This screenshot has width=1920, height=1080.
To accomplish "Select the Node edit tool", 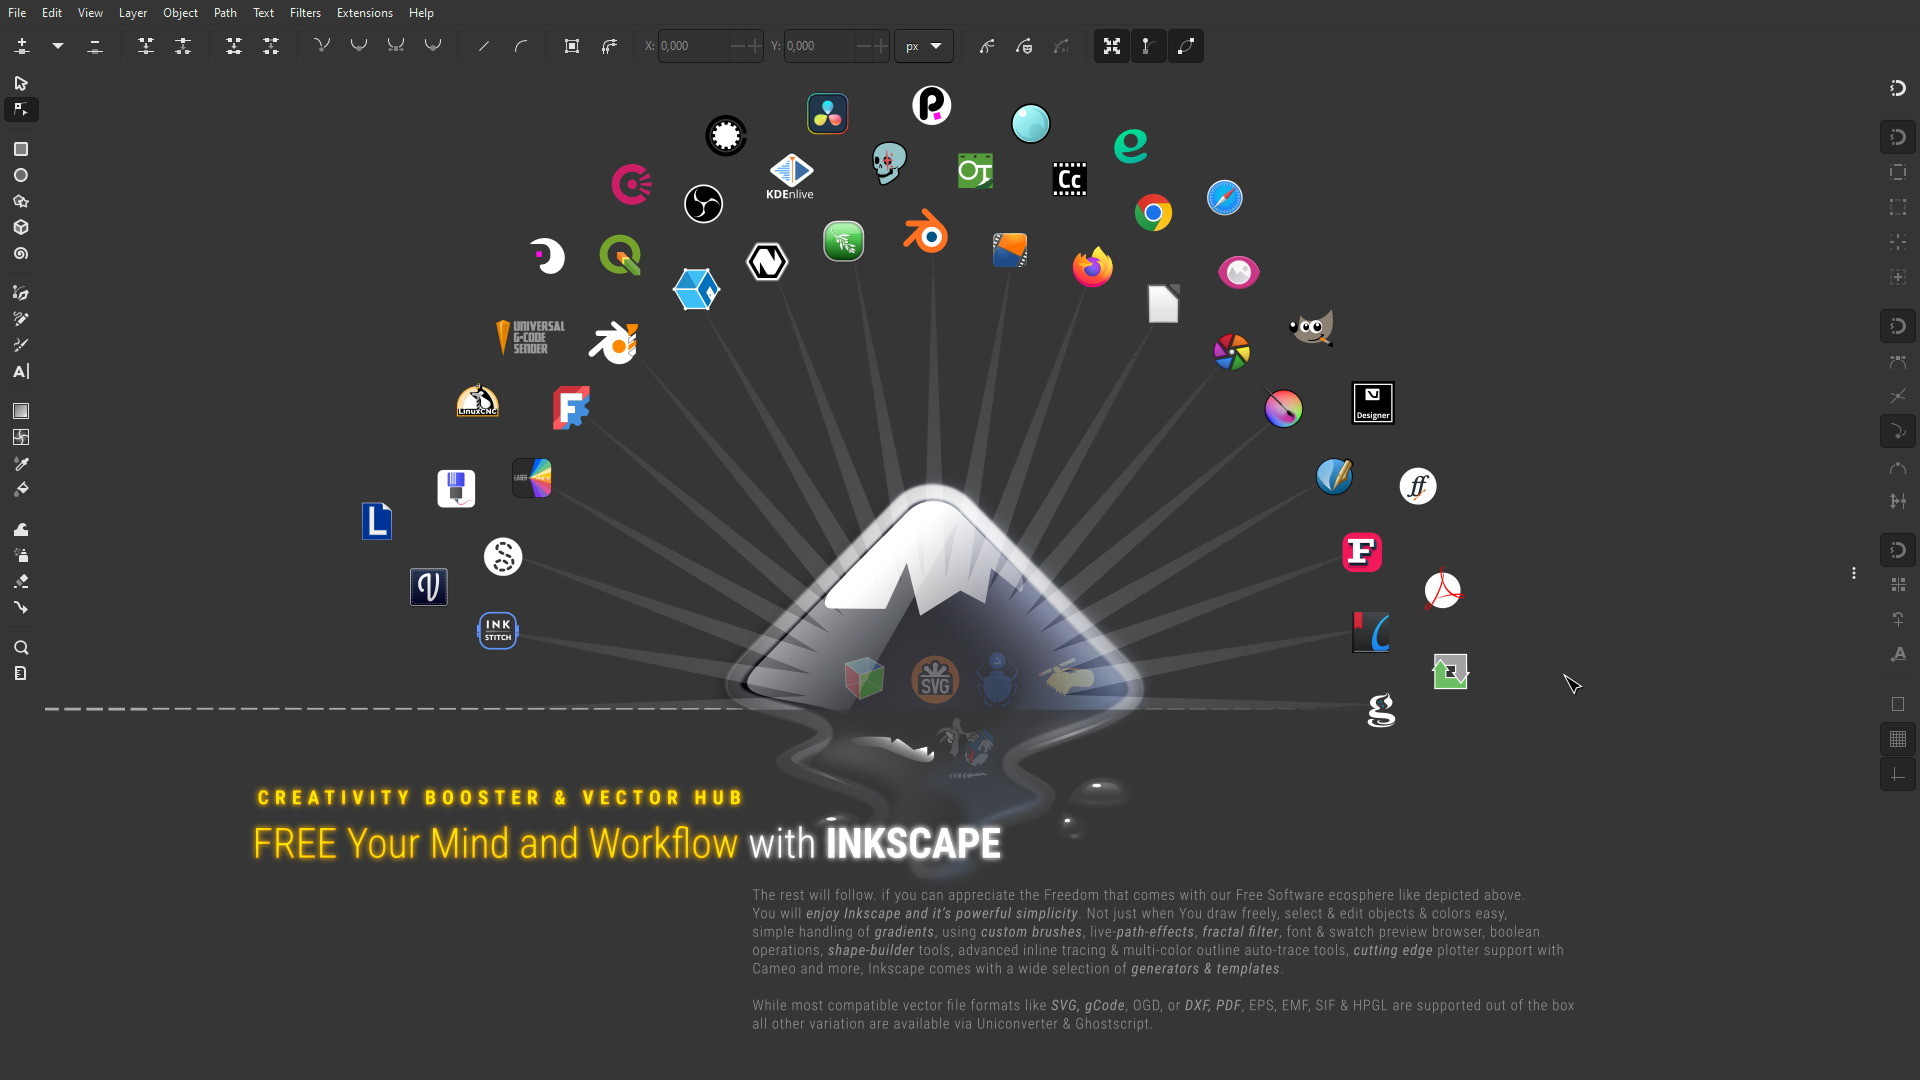I will (x=21, y=109).
